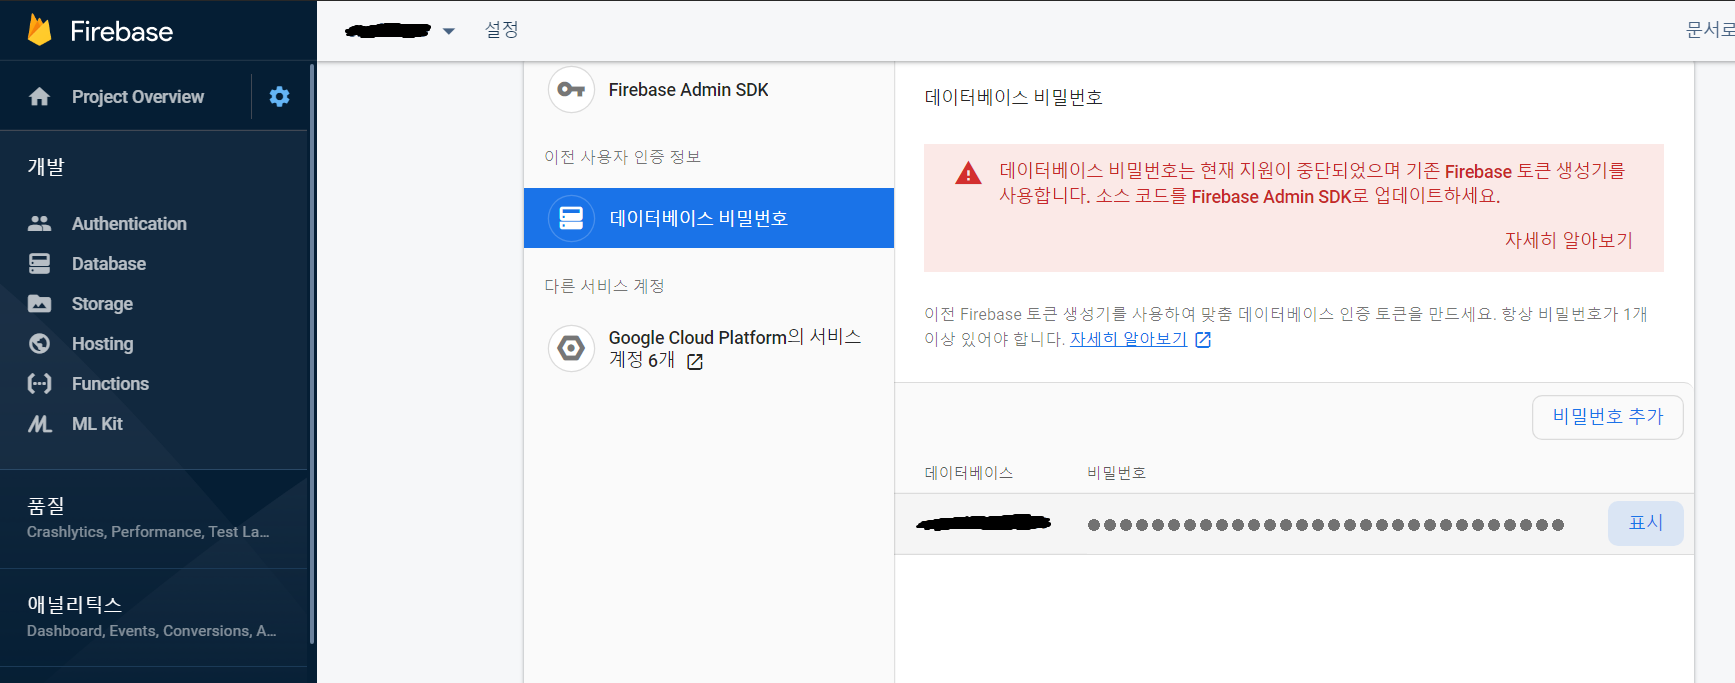Click the Project Overview home icon
The width and height of the screenshot is (1735, 683).
(x=39, y=96)
